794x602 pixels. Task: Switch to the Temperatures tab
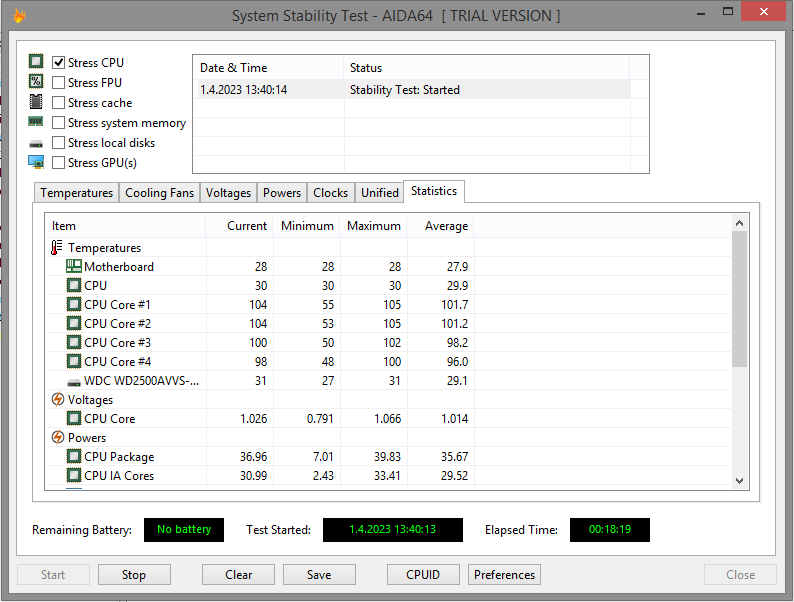click(76, 193)
